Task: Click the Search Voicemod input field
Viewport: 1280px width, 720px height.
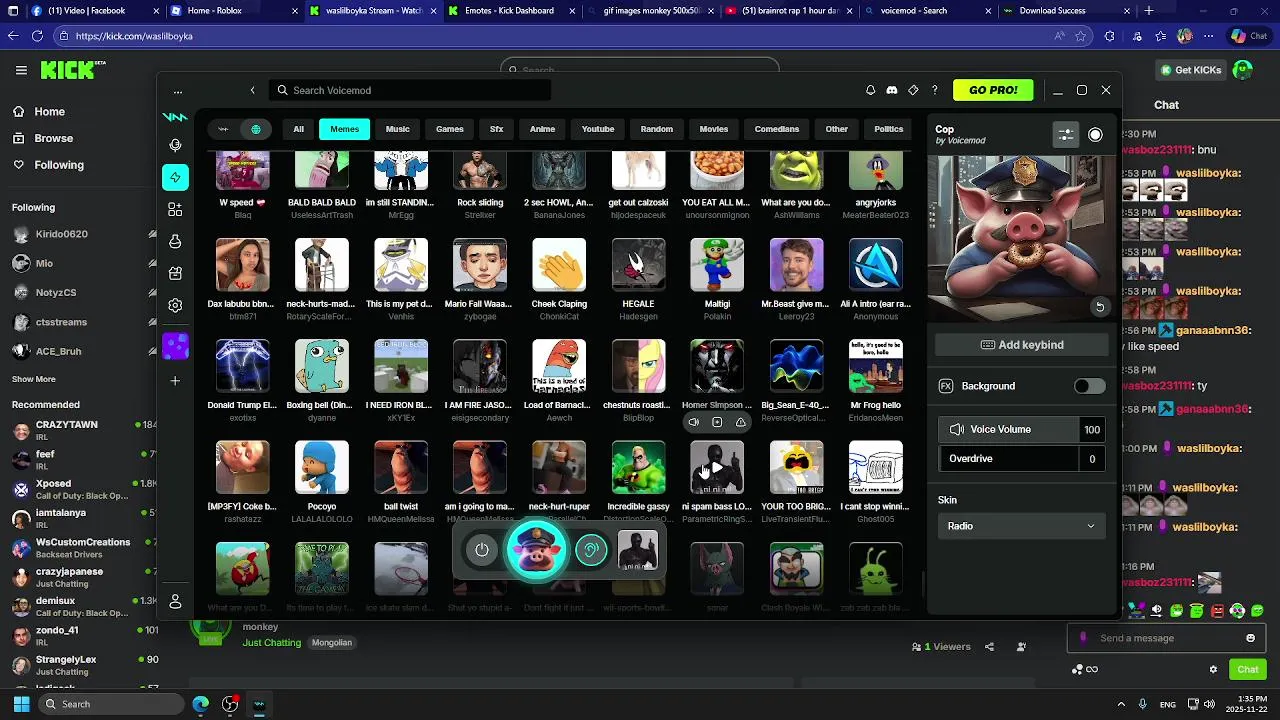Action: click(x=410, y=90)
